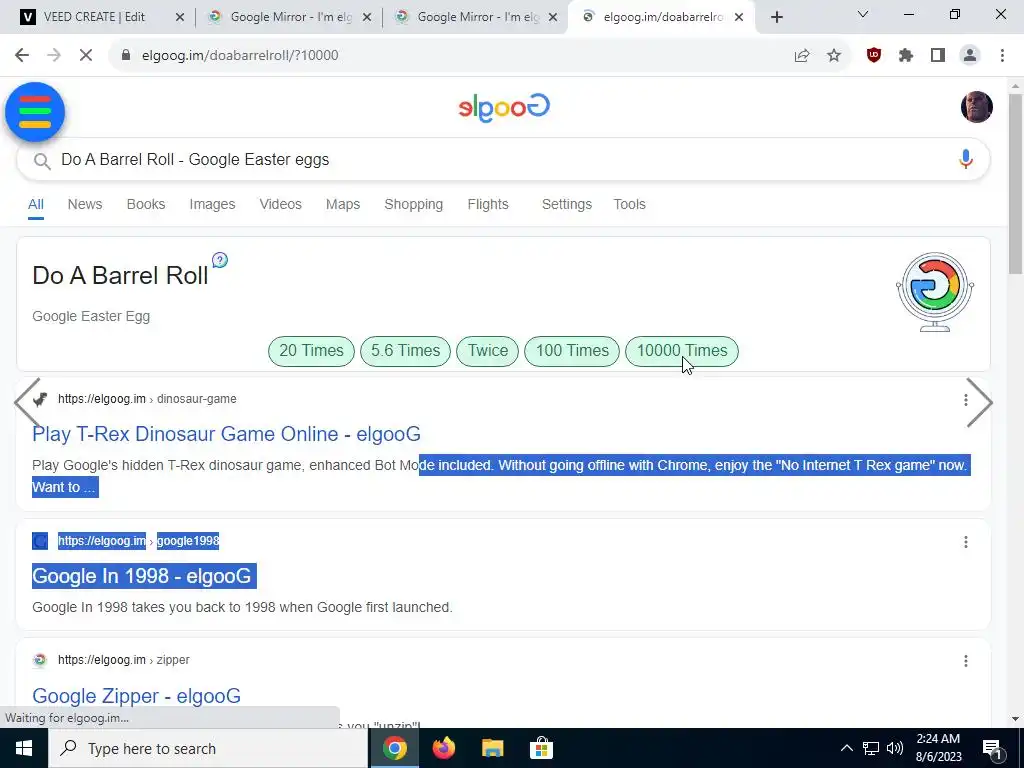This screenshot has height=768, width=1024.
Task: Open the Windows Start menu
Action: point(24,748)
